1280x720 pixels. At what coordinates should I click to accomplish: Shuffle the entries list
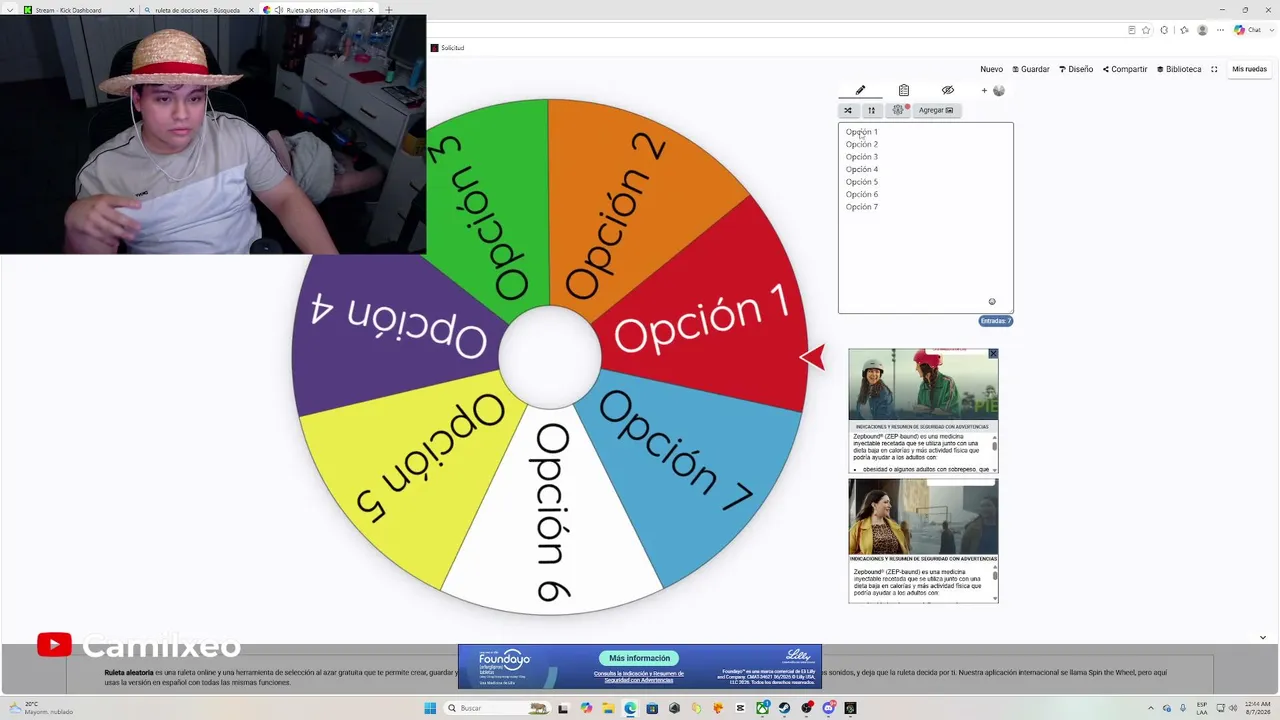click(x=848, y=110)
